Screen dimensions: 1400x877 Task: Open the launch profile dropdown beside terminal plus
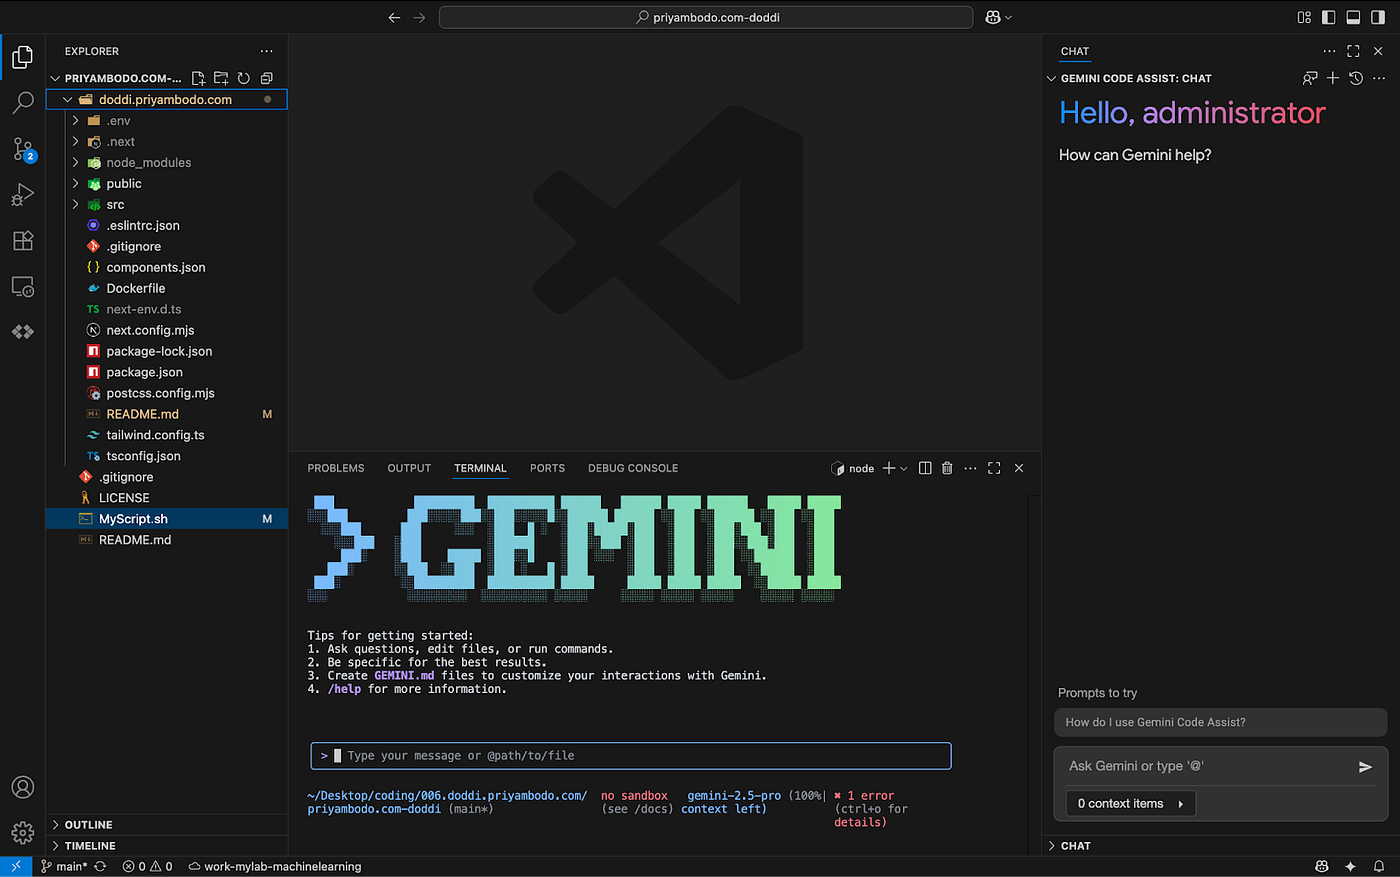click(x=904, y=468)
